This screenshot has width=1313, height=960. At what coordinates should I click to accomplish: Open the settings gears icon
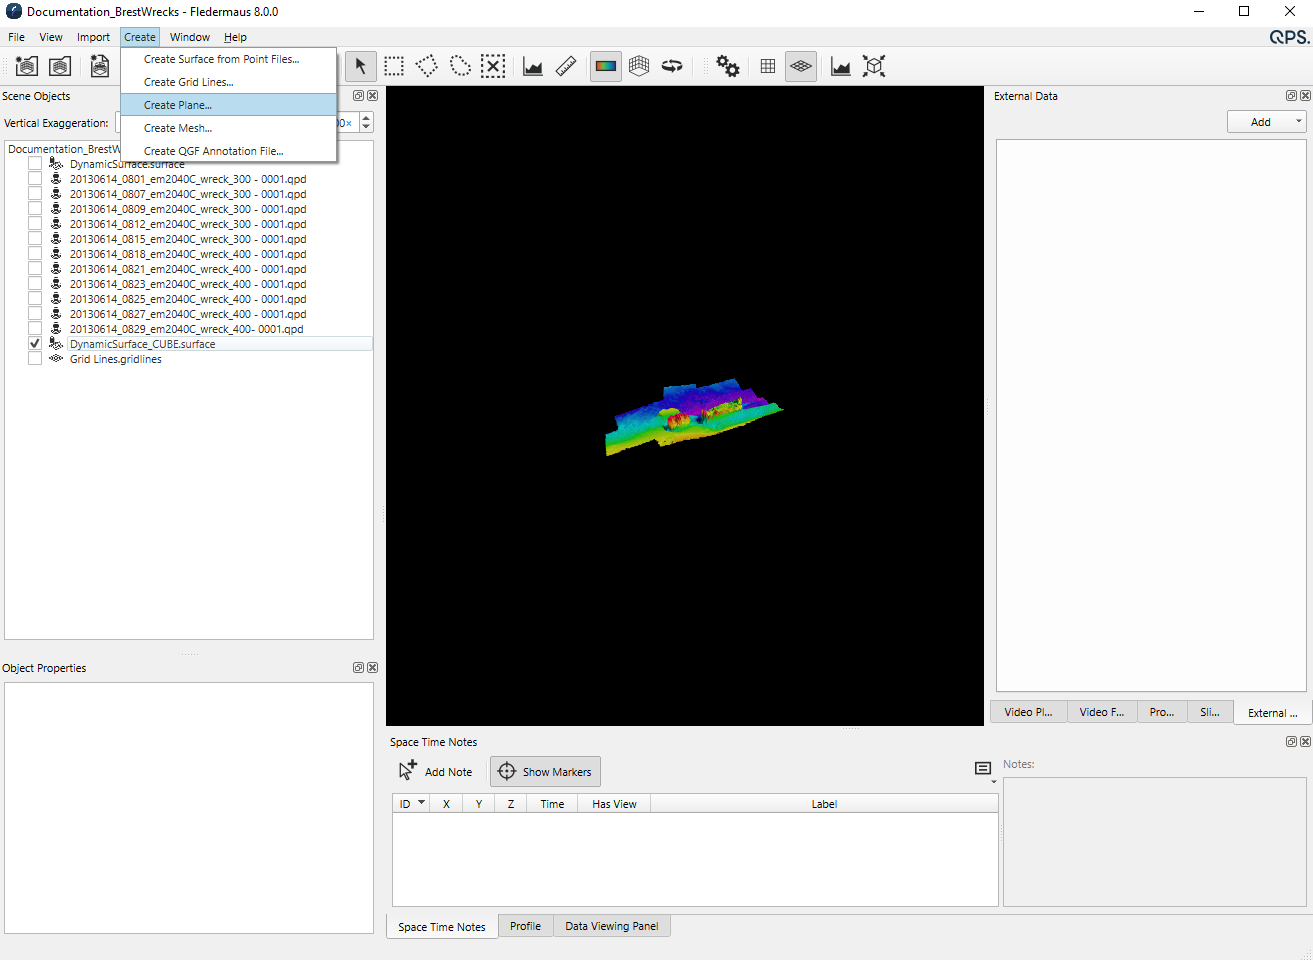(728, 67)
